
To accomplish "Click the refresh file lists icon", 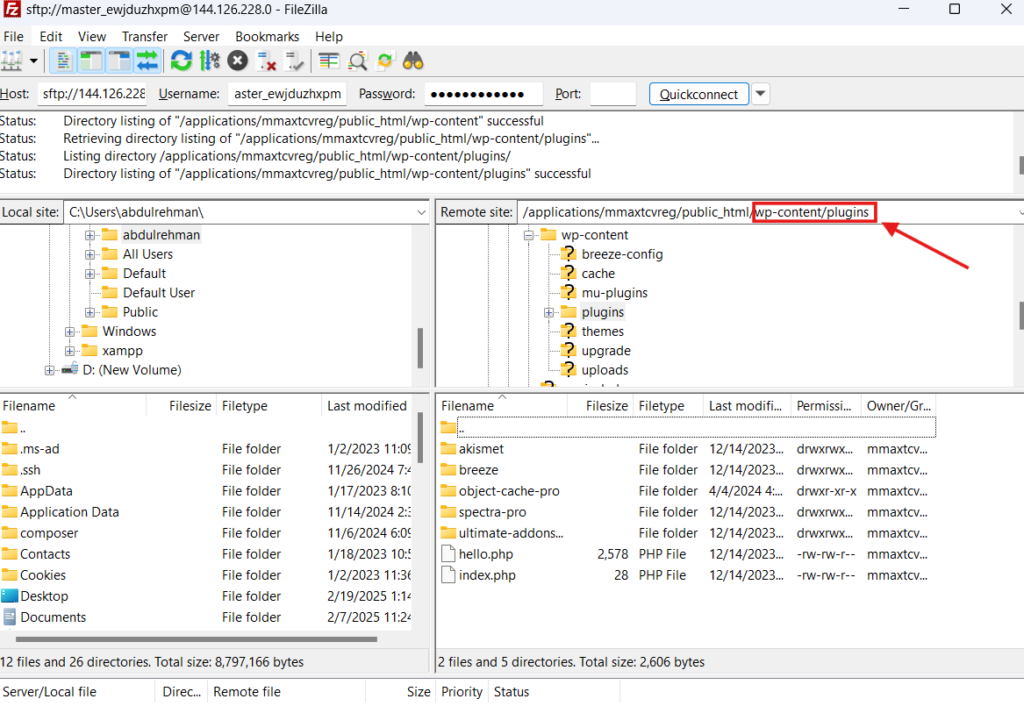I will point(181,61).
